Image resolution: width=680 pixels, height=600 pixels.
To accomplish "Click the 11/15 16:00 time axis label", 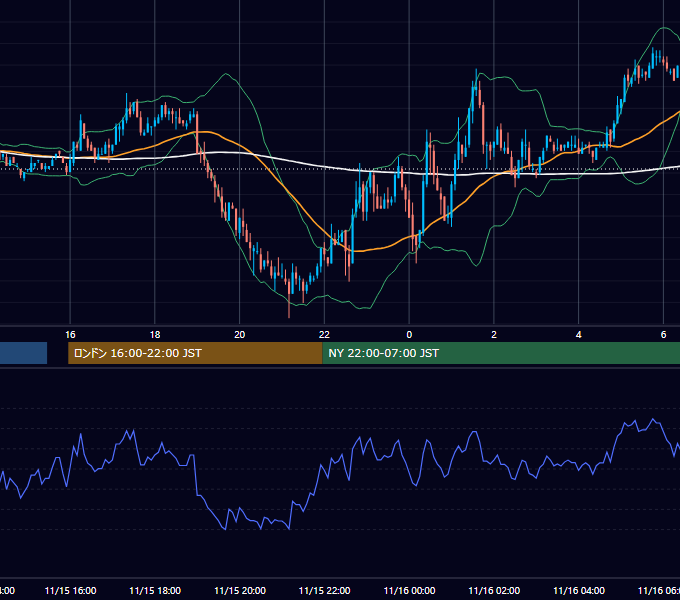I will 70,590.
